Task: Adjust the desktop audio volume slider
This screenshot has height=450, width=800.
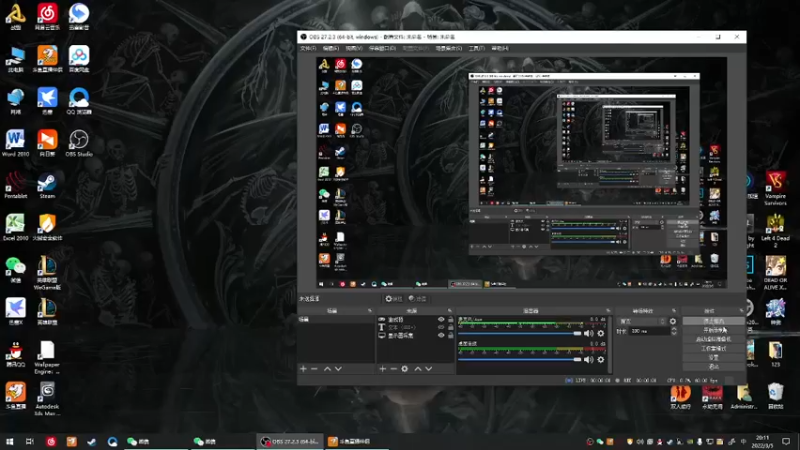Action: (x=519, y=359)
